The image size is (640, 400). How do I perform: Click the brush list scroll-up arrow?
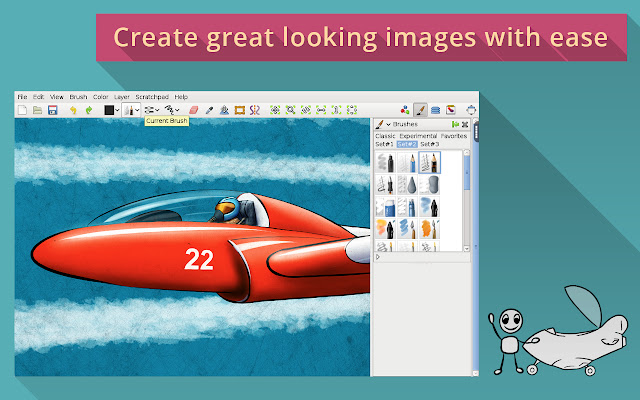point(467,152)
